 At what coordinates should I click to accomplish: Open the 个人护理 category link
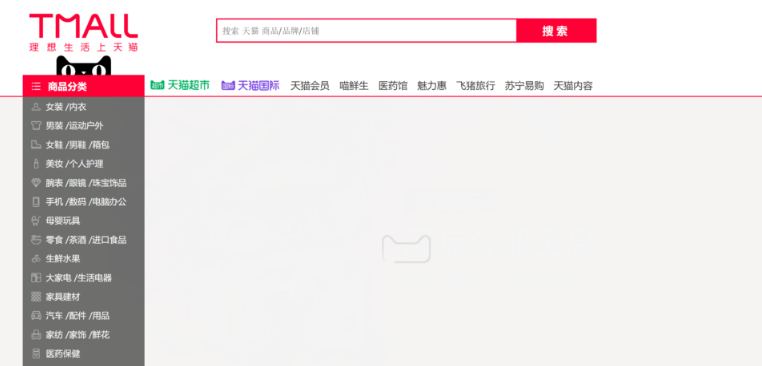(x=86, y=164)
